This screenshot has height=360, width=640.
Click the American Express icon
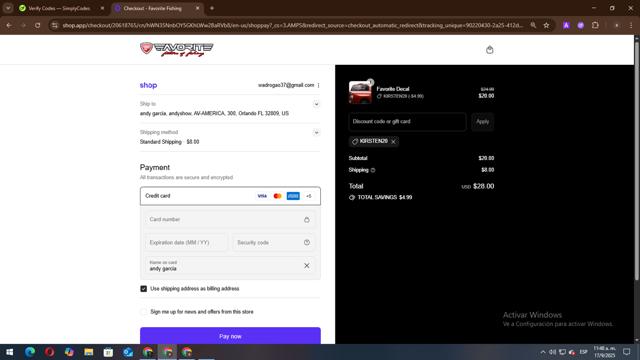(293, 196)
